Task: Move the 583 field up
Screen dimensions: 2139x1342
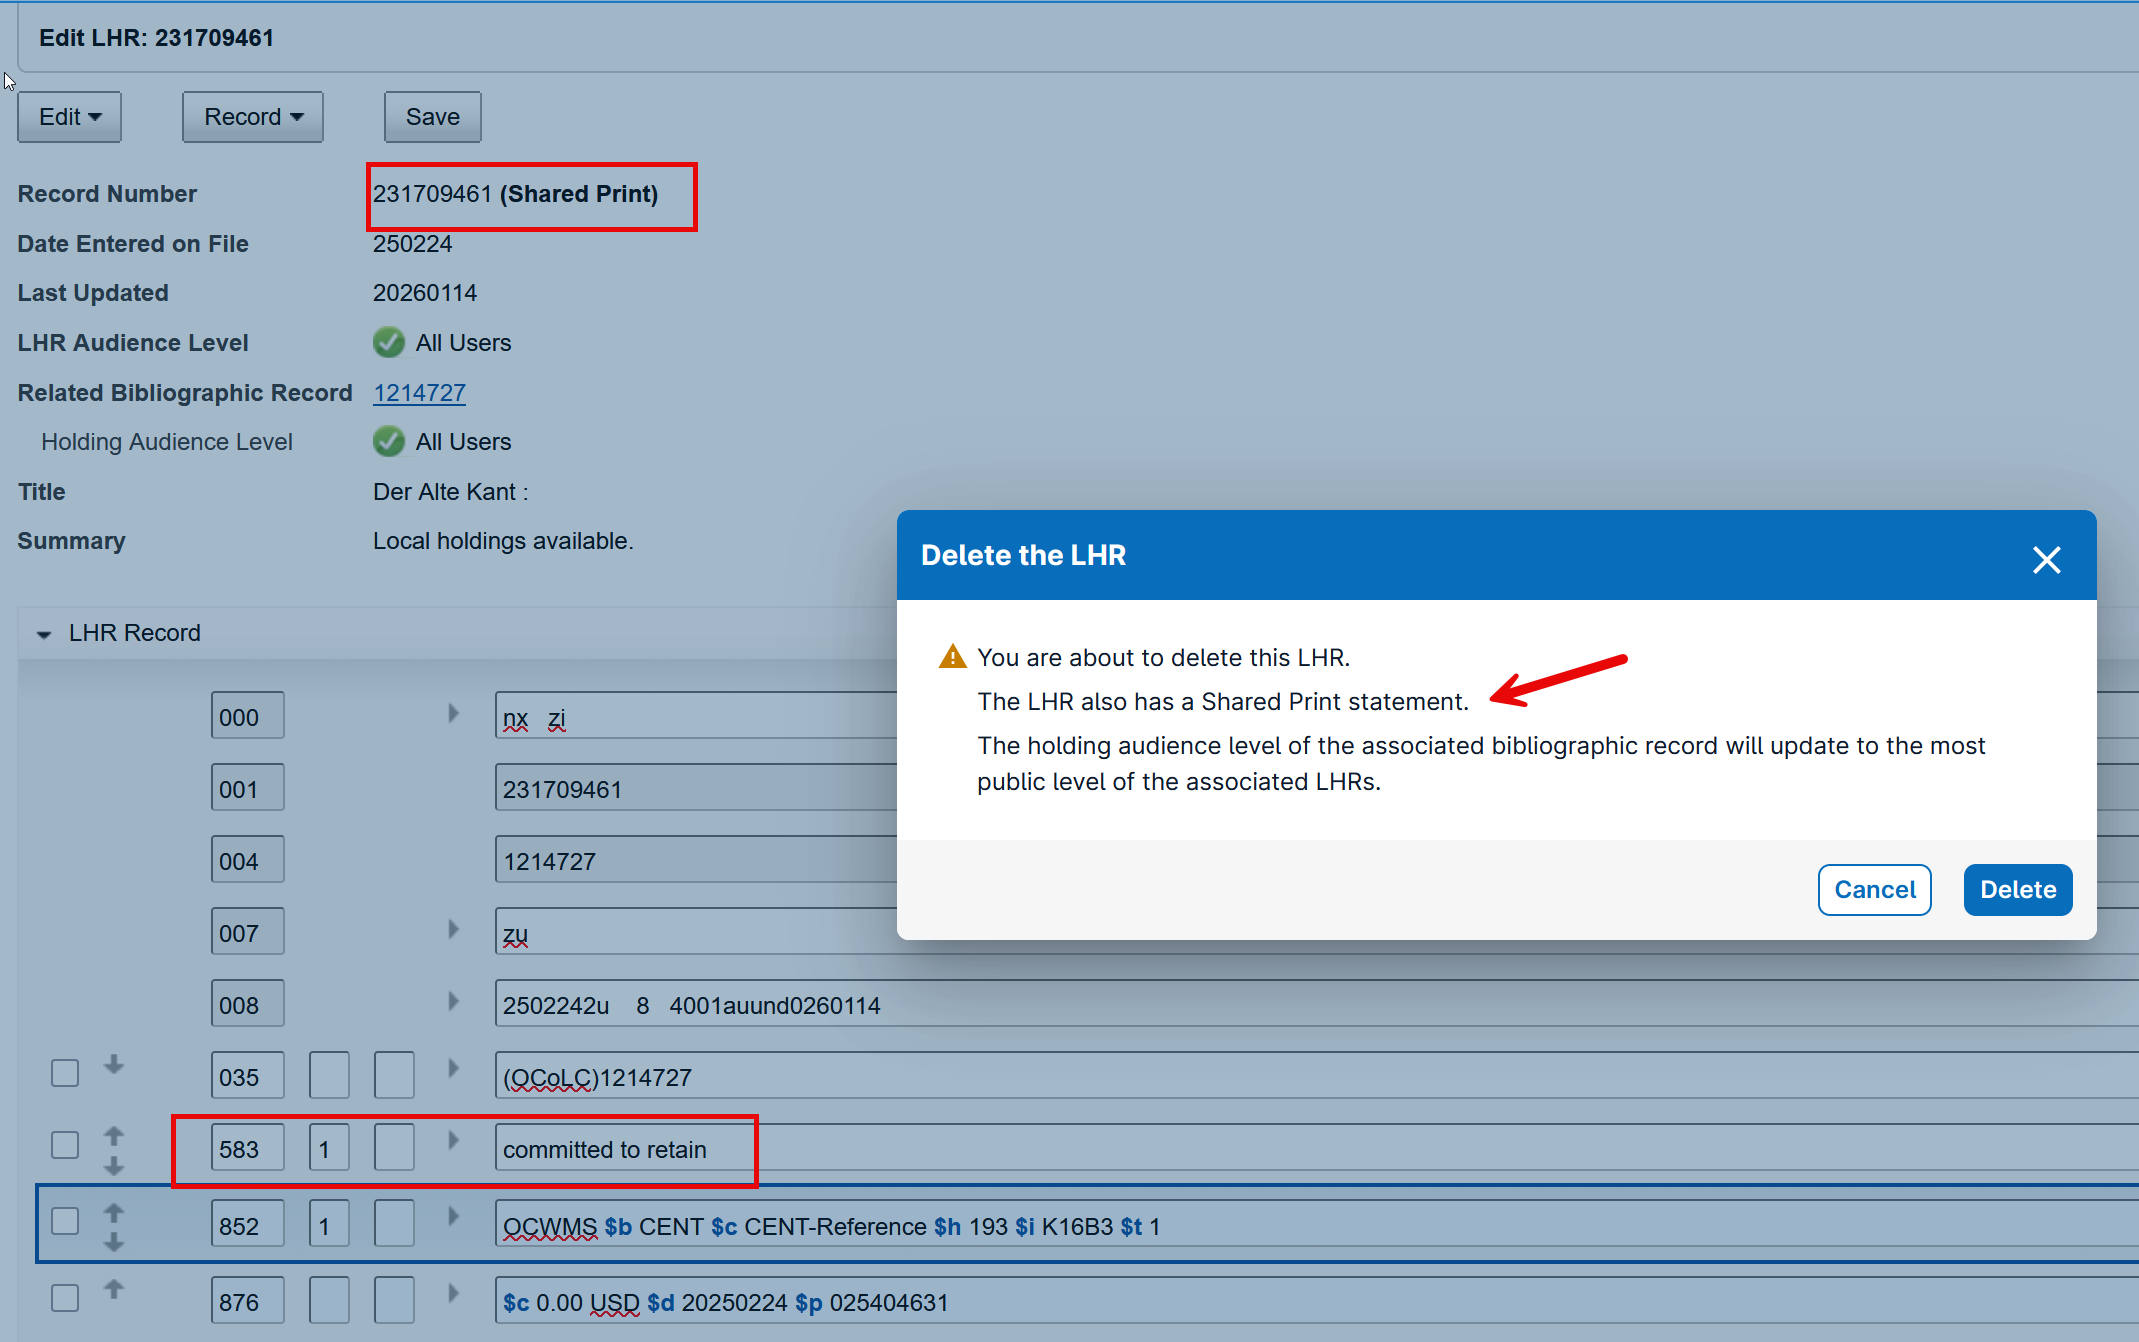Action: (114, 1135)
